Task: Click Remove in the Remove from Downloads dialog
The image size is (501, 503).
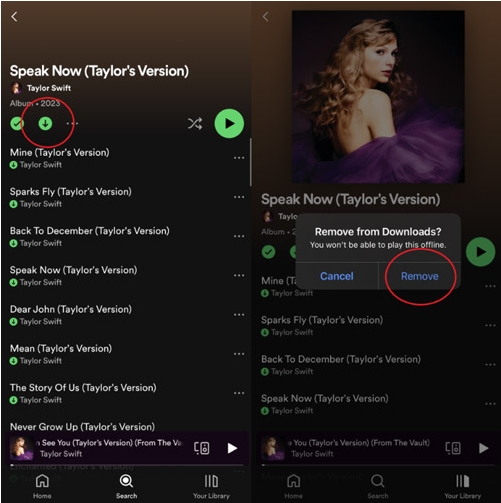Action: tap(420, 276)
